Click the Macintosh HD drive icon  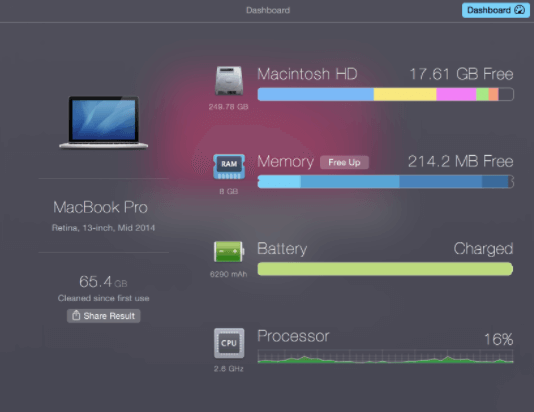pyautogui.click(x=229, y=81)
